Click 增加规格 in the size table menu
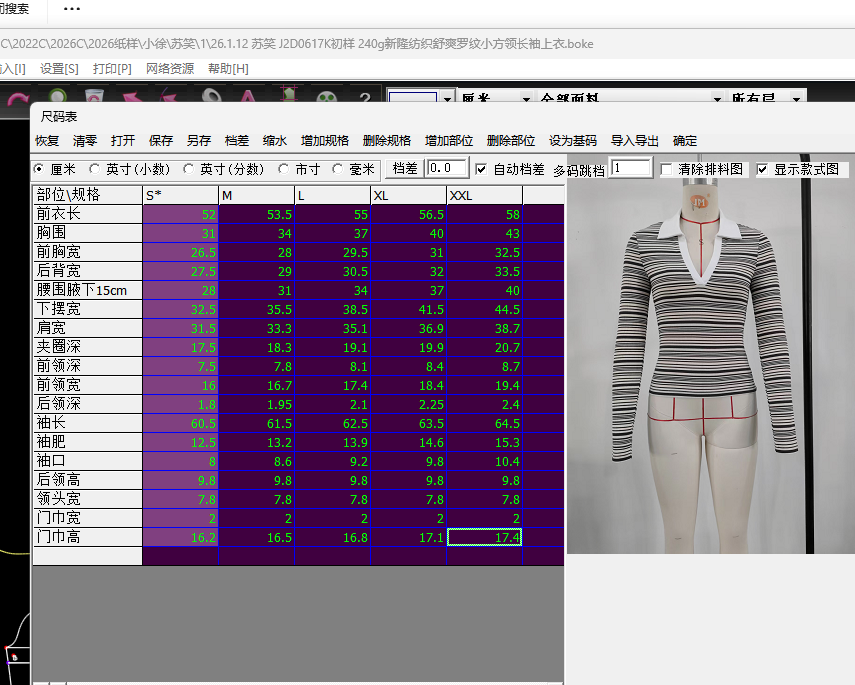 pos(325,141)
